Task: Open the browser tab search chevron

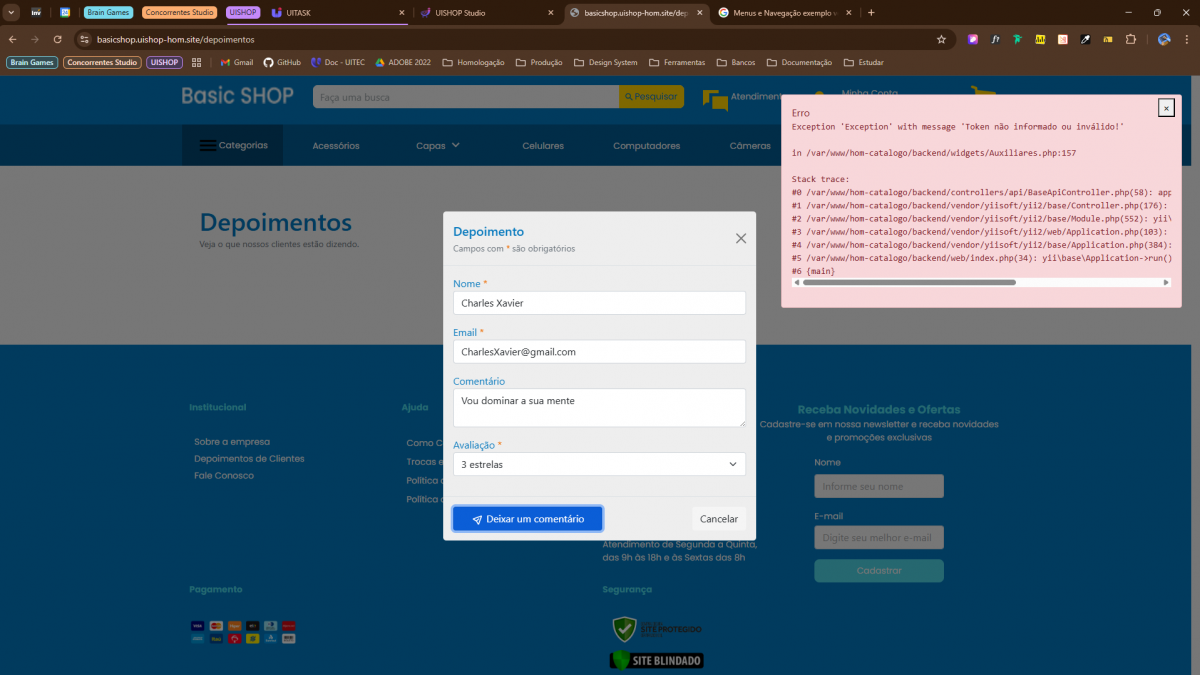Action: (x=11, y=13)
